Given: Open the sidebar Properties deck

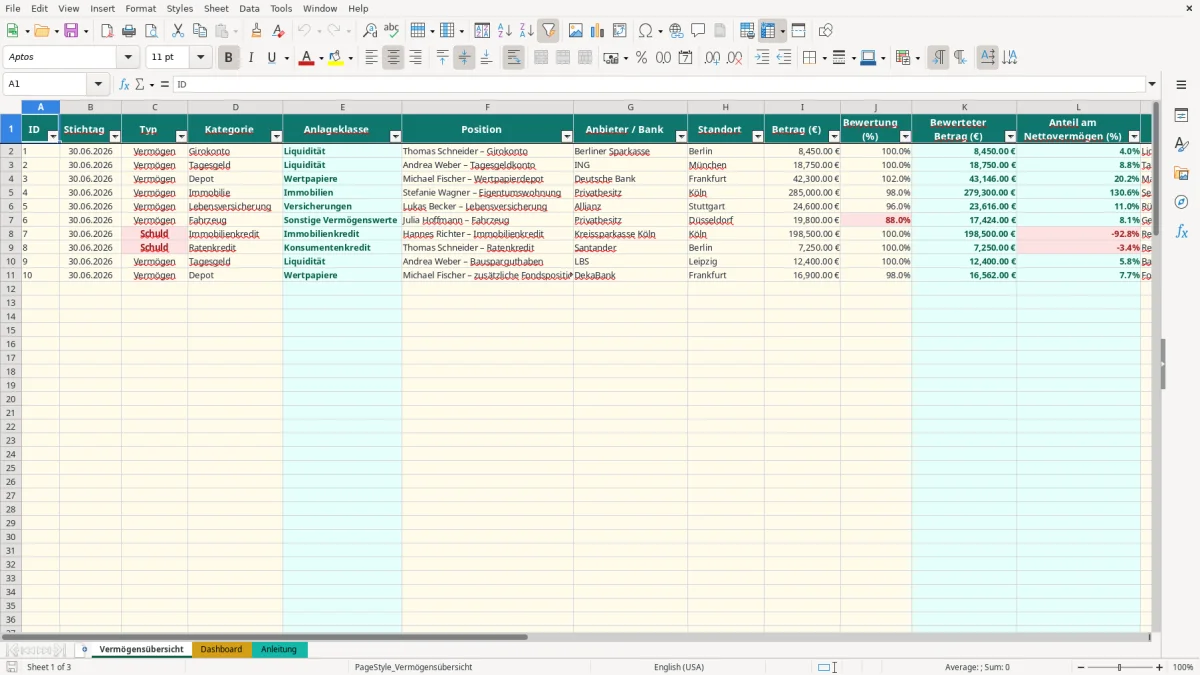Looking at the screenshot, I should point(1181,115).
